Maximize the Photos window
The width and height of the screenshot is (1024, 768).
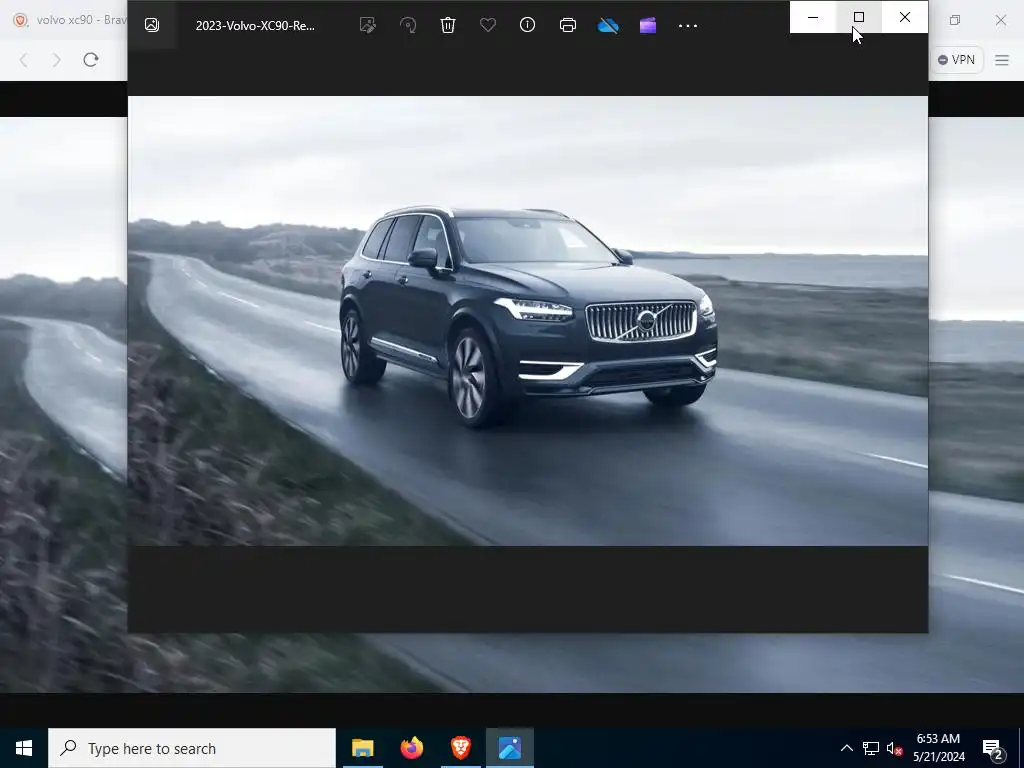pos(859,17)
